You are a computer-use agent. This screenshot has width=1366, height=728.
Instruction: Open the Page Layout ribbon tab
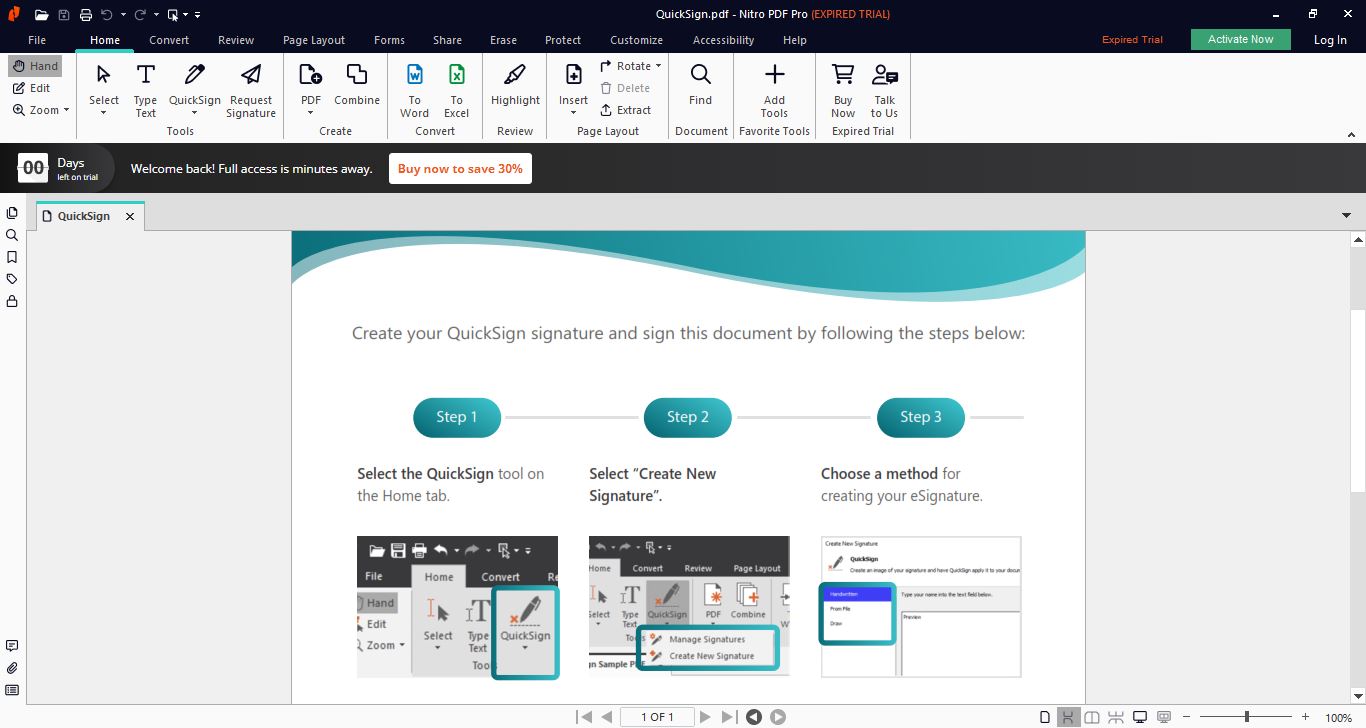[314, 40]
